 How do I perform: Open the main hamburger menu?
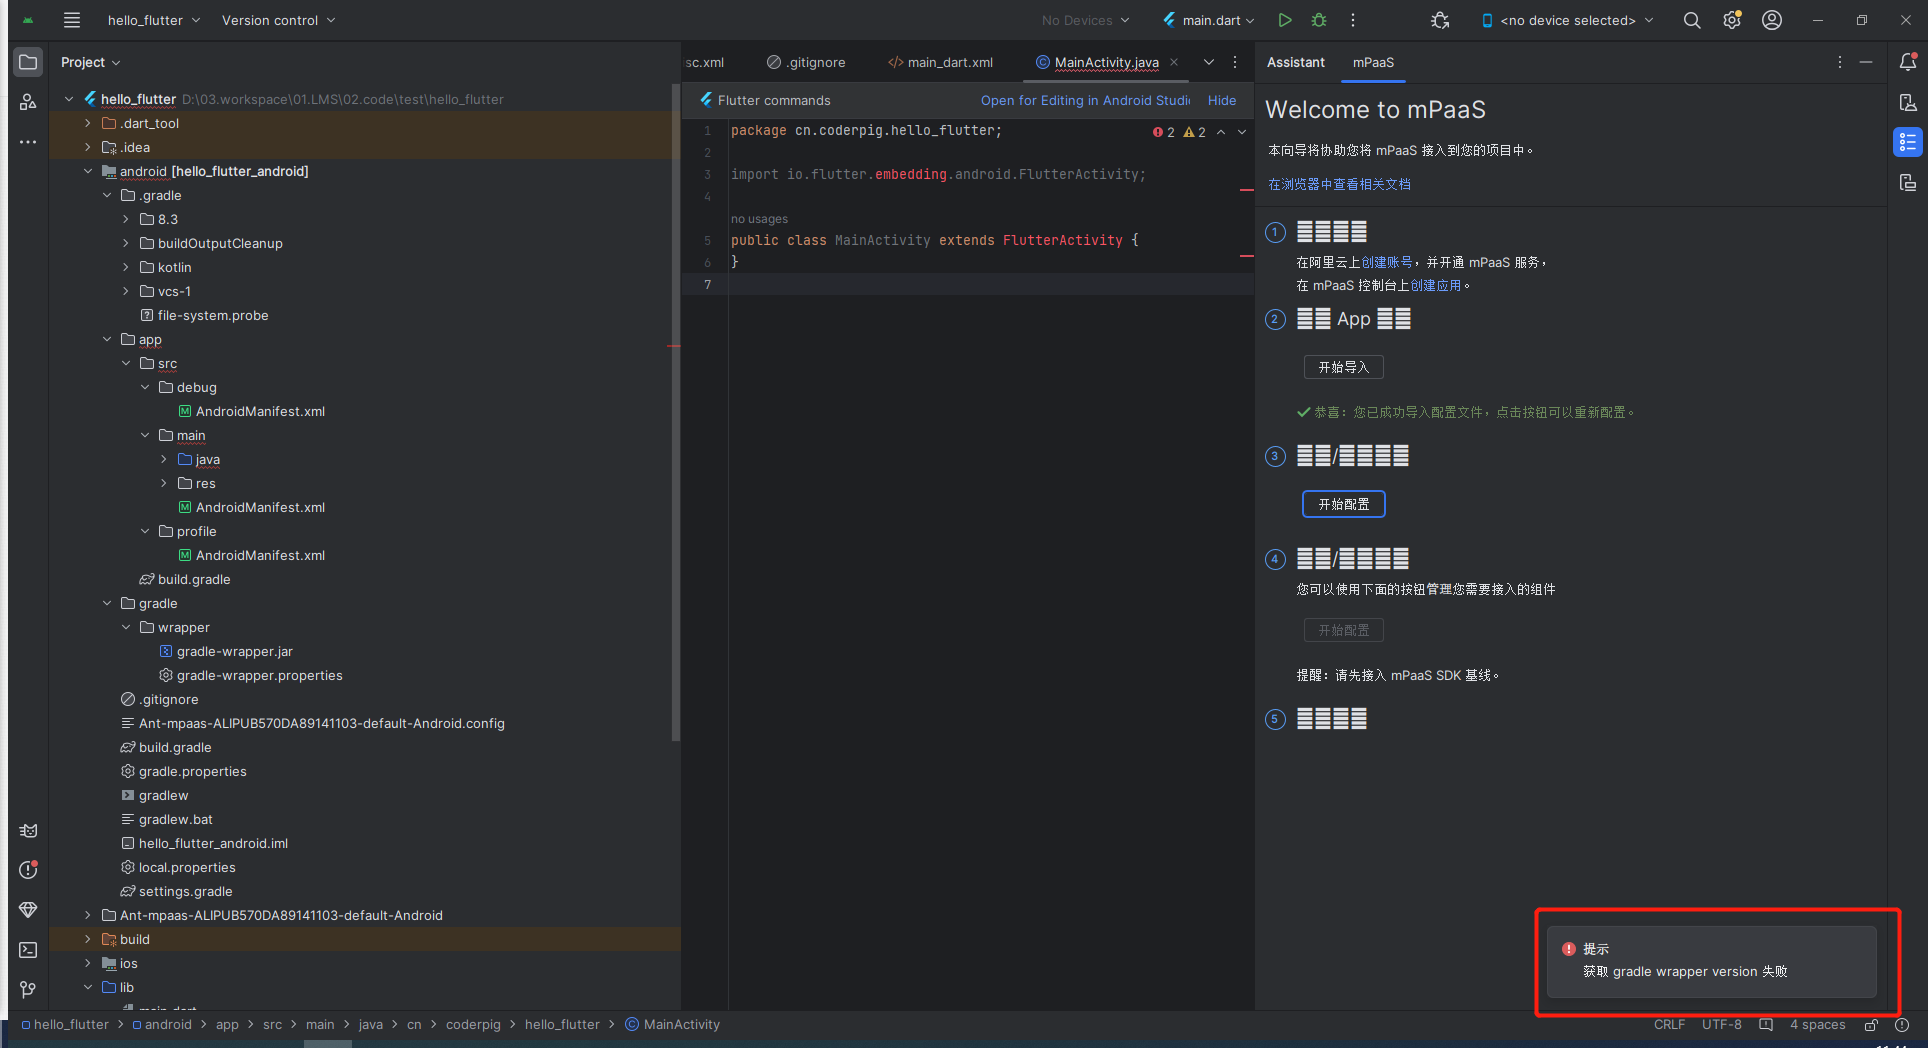[71, 20]
